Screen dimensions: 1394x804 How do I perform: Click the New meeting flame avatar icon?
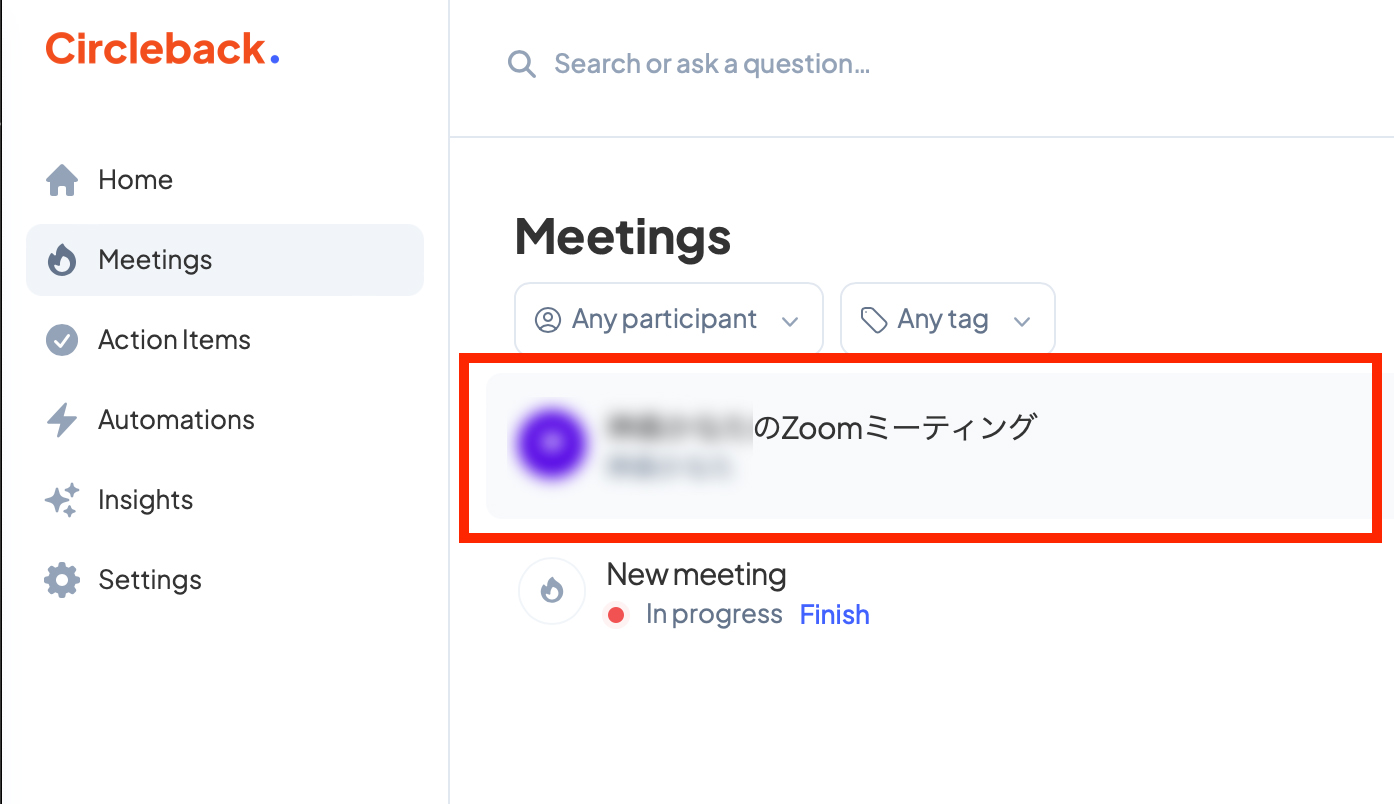click(551, 591)
